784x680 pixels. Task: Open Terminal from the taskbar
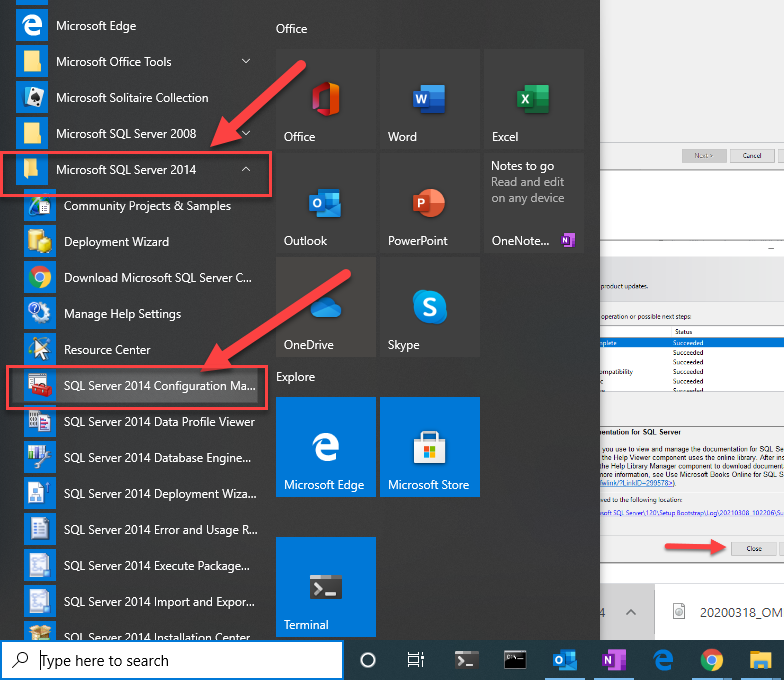tap(466, 660)
